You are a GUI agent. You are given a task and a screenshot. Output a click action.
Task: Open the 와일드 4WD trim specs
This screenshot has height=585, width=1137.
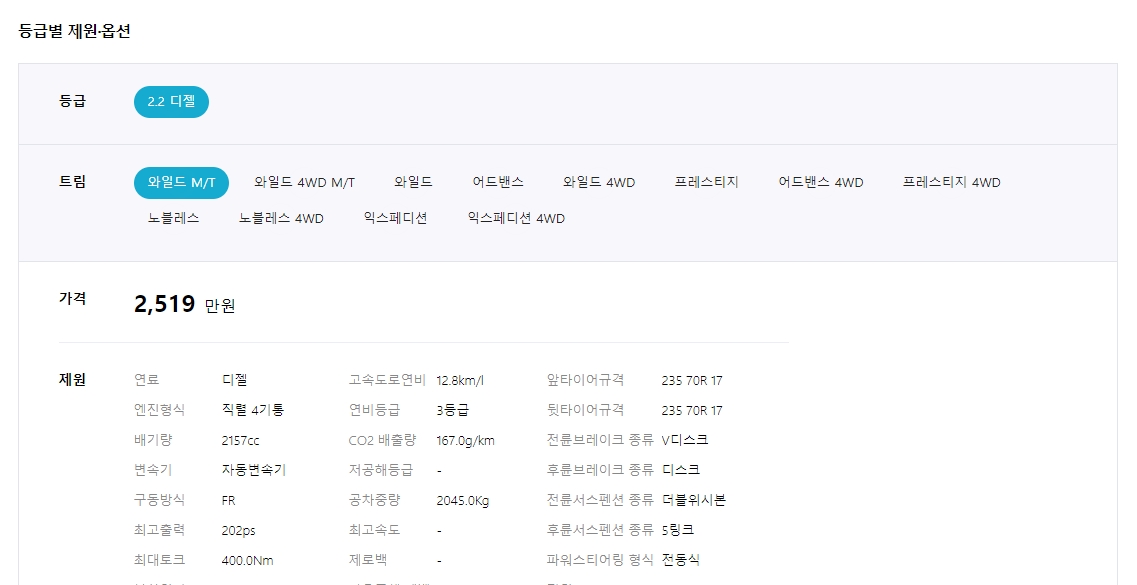tap(599, 182)
